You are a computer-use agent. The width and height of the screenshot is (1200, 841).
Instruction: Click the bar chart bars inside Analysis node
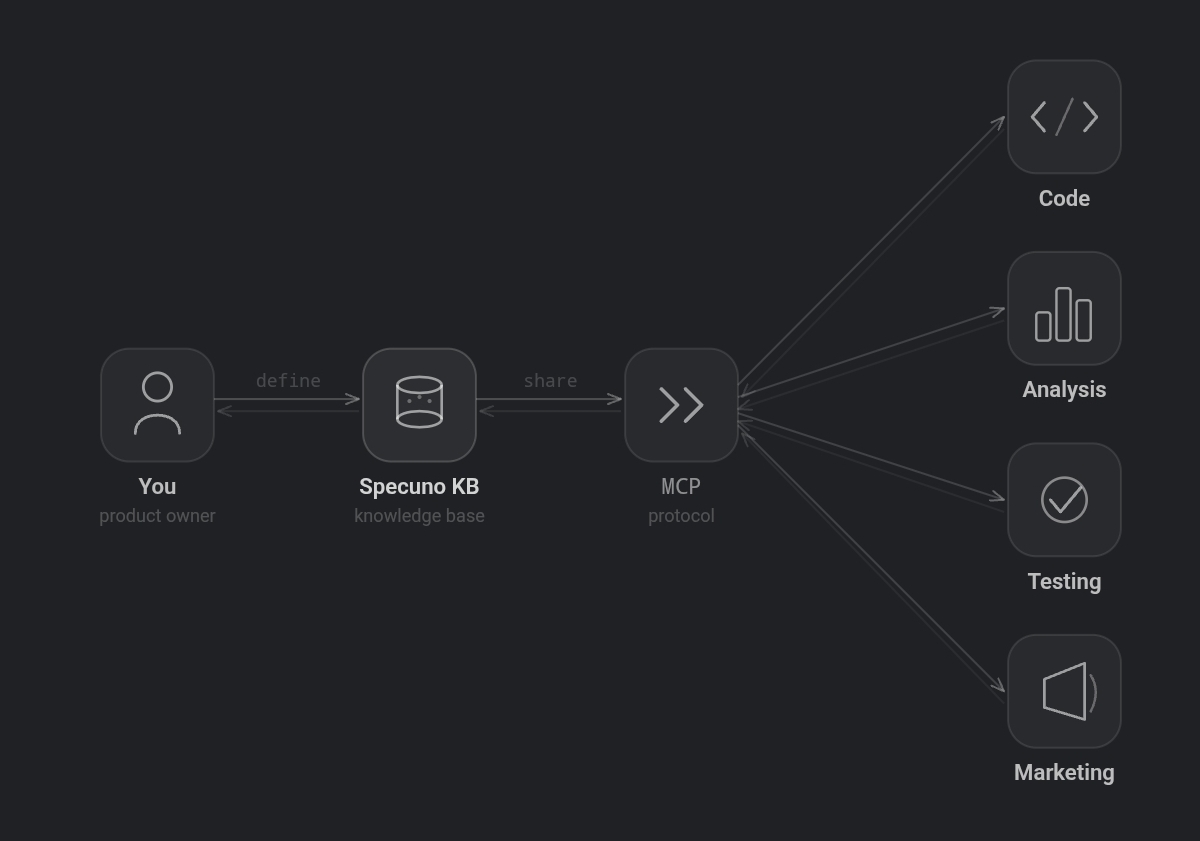[1064, 308]
